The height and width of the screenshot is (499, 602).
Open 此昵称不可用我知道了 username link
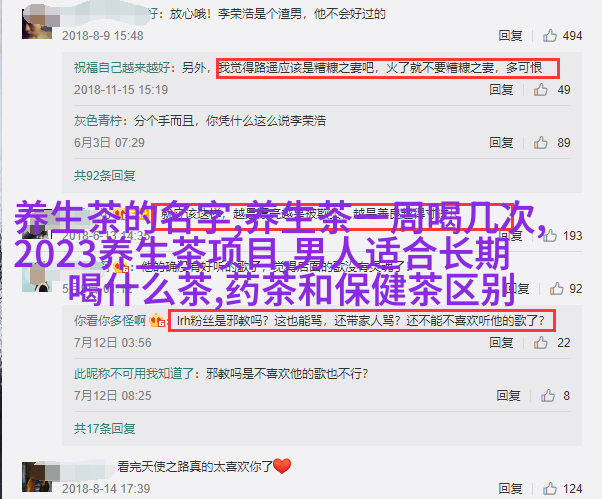tap(134, 373)
